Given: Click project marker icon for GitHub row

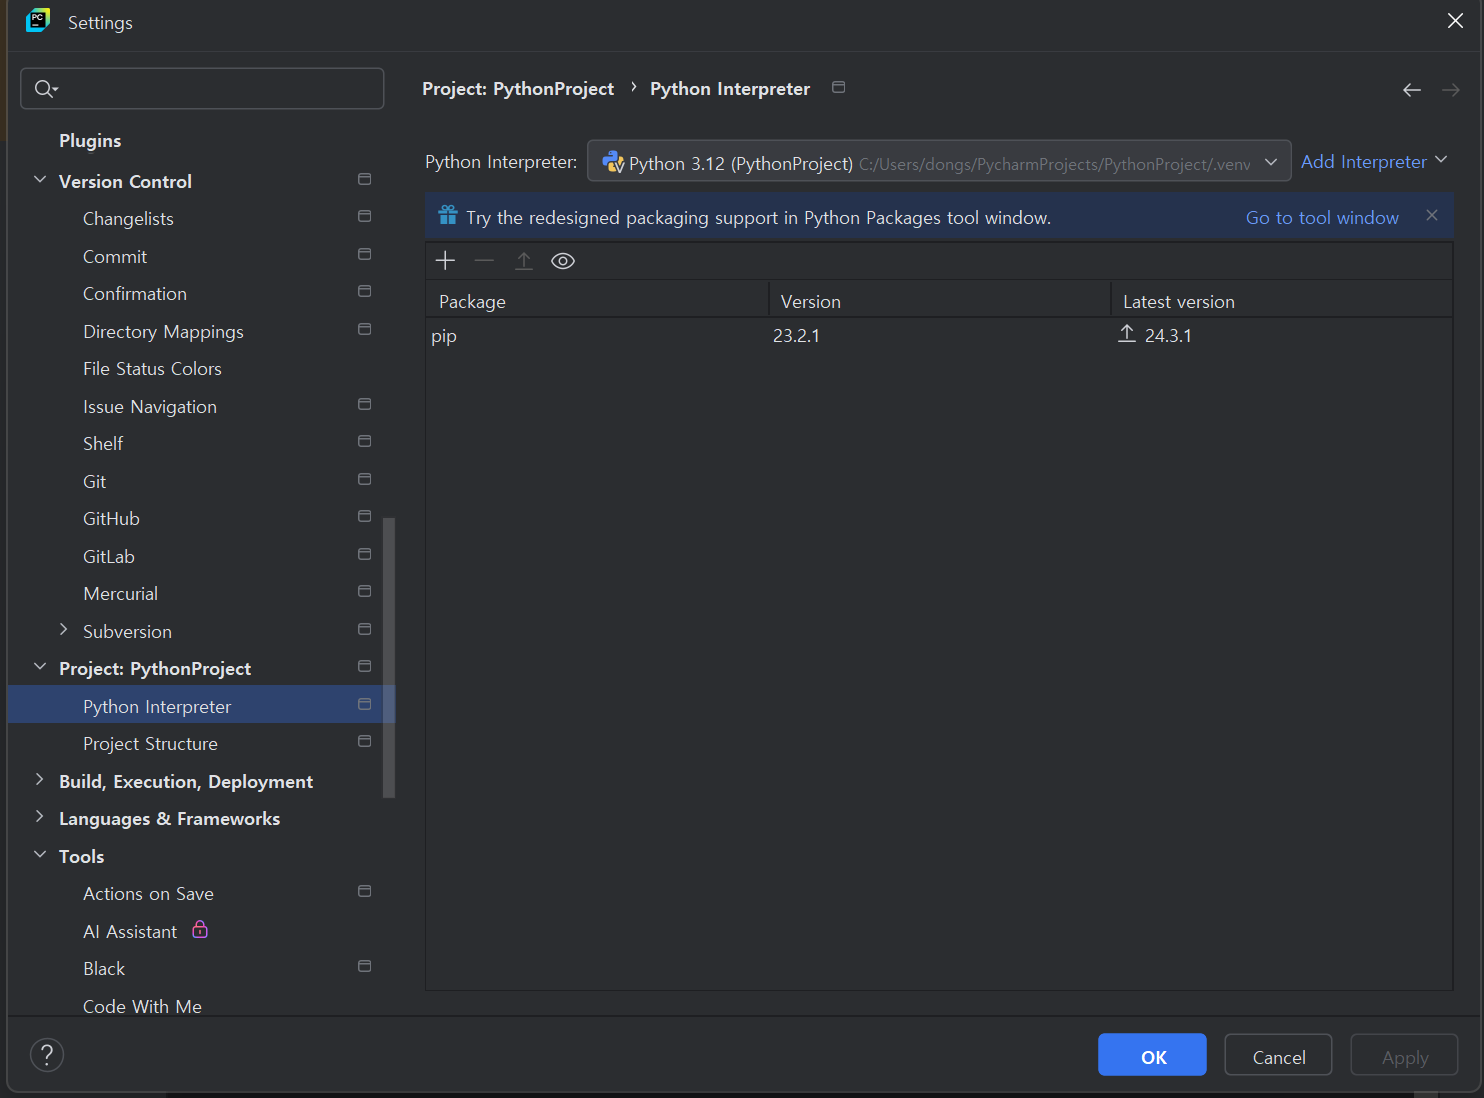Looking at the screenshot, I should [364, 516].
